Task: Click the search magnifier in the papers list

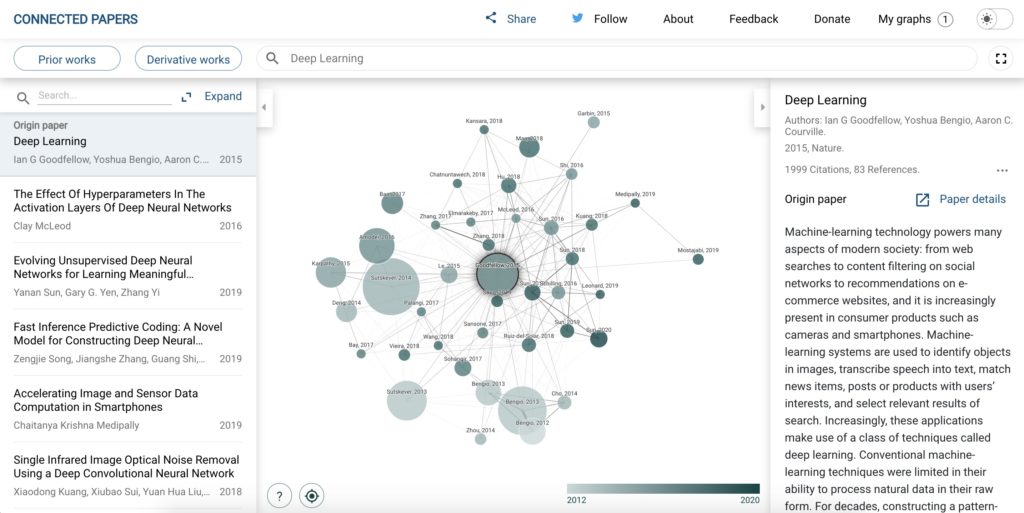Action: tap(23, 98)
